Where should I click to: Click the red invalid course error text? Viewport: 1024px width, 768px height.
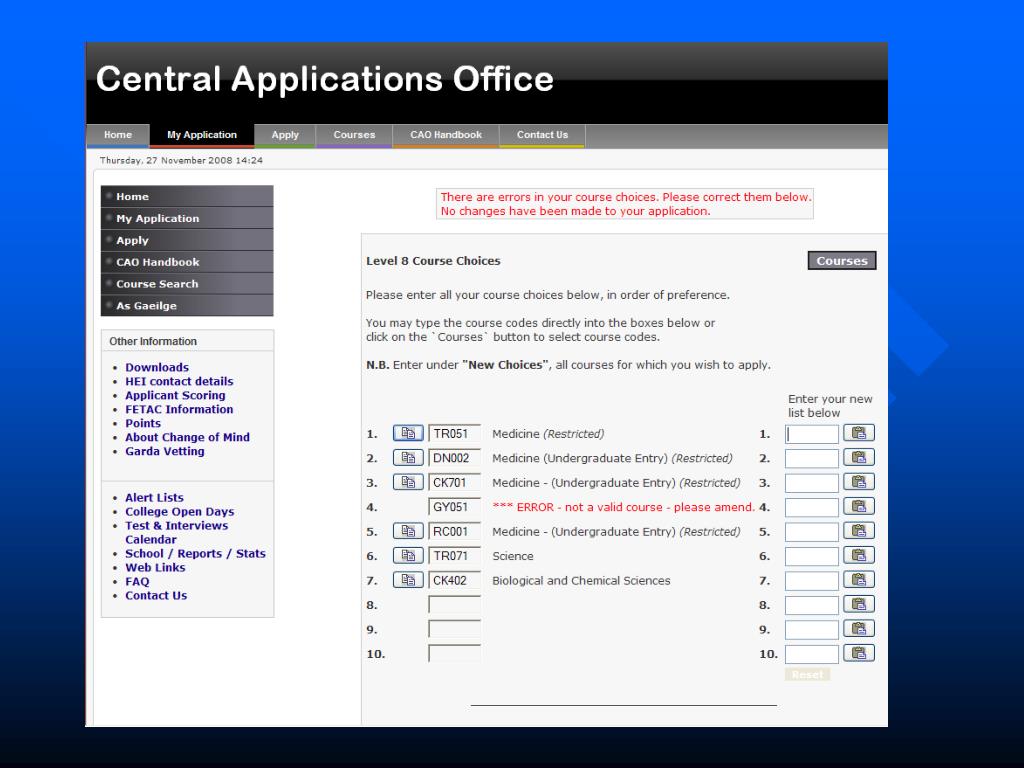tap(624, 507)
